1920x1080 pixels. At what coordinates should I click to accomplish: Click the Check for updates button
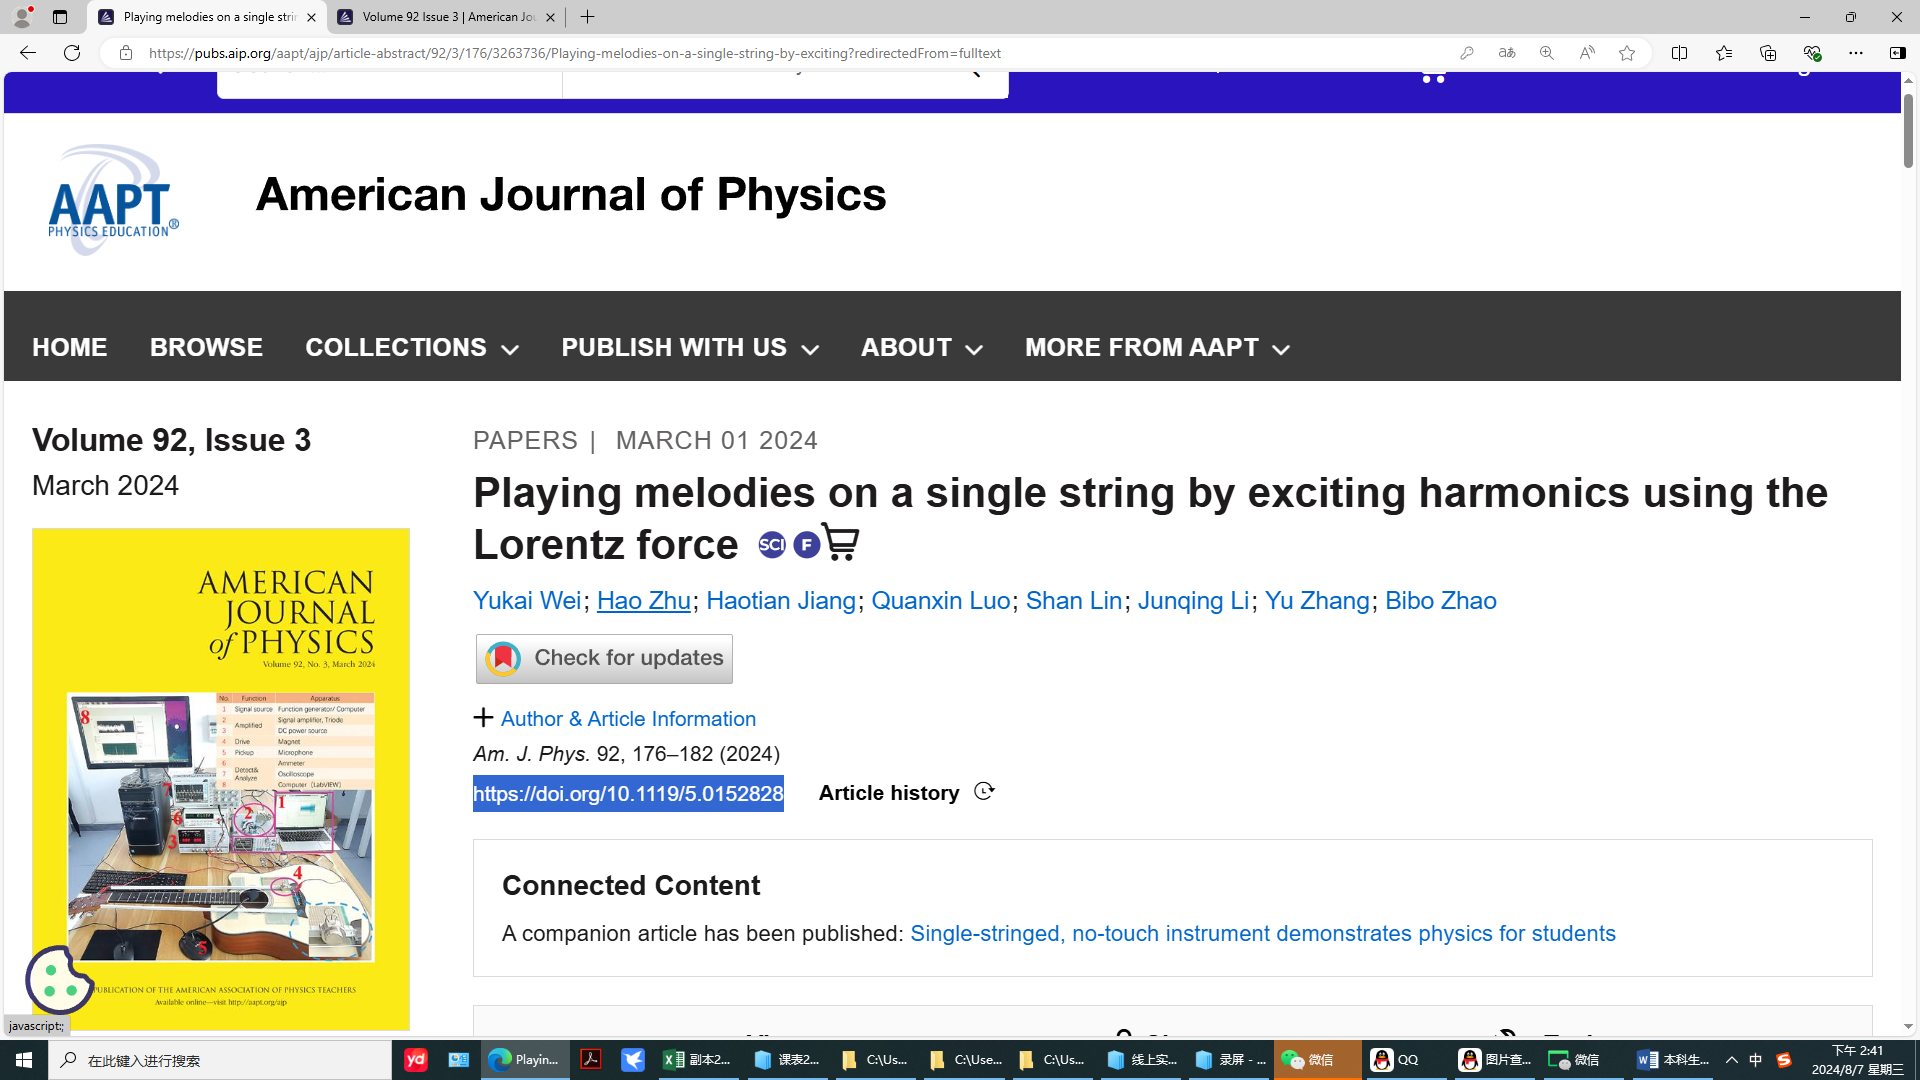coord(604,658)
